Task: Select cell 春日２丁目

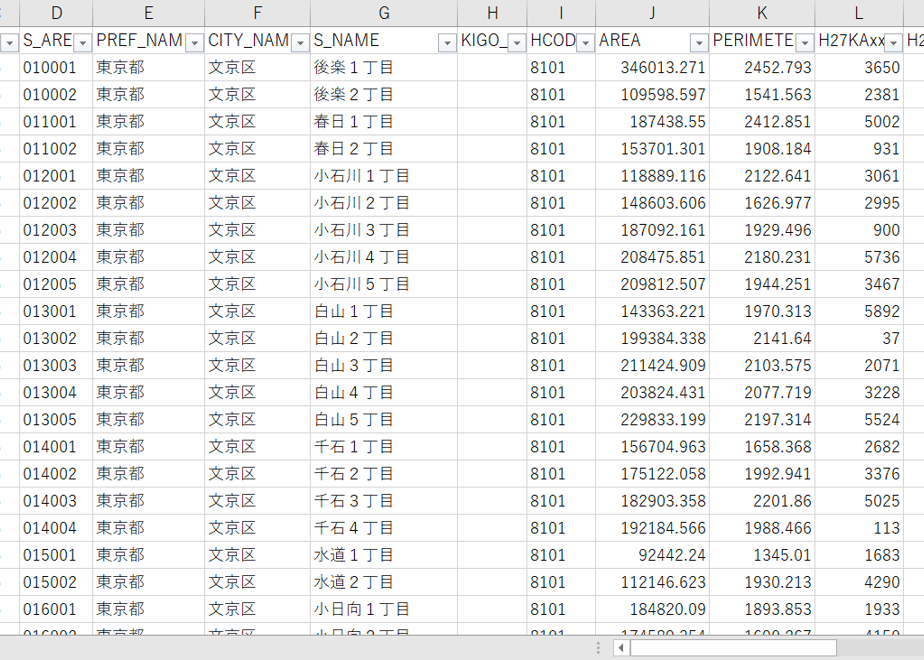Action: 384,148
